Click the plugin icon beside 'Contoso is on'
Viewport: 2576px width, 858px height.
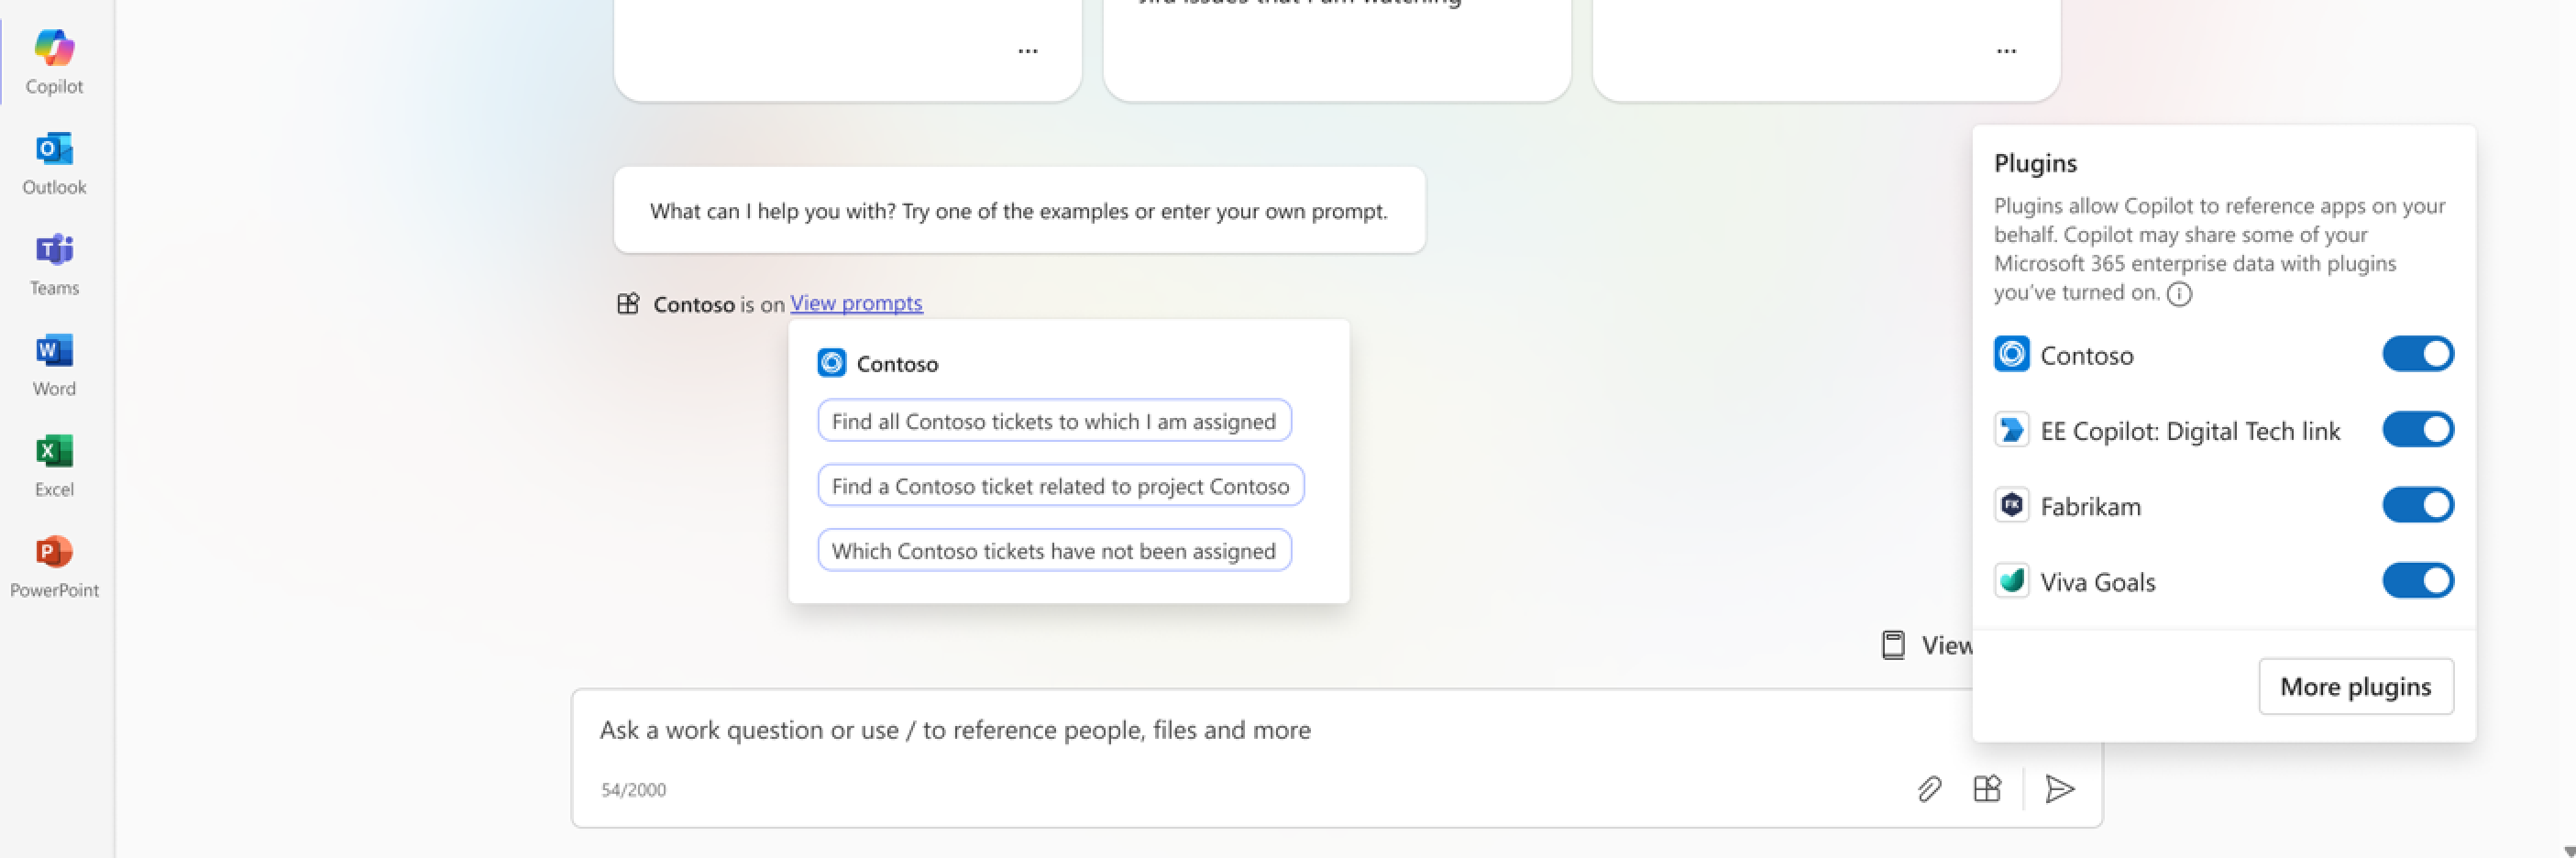click(628, 303)
